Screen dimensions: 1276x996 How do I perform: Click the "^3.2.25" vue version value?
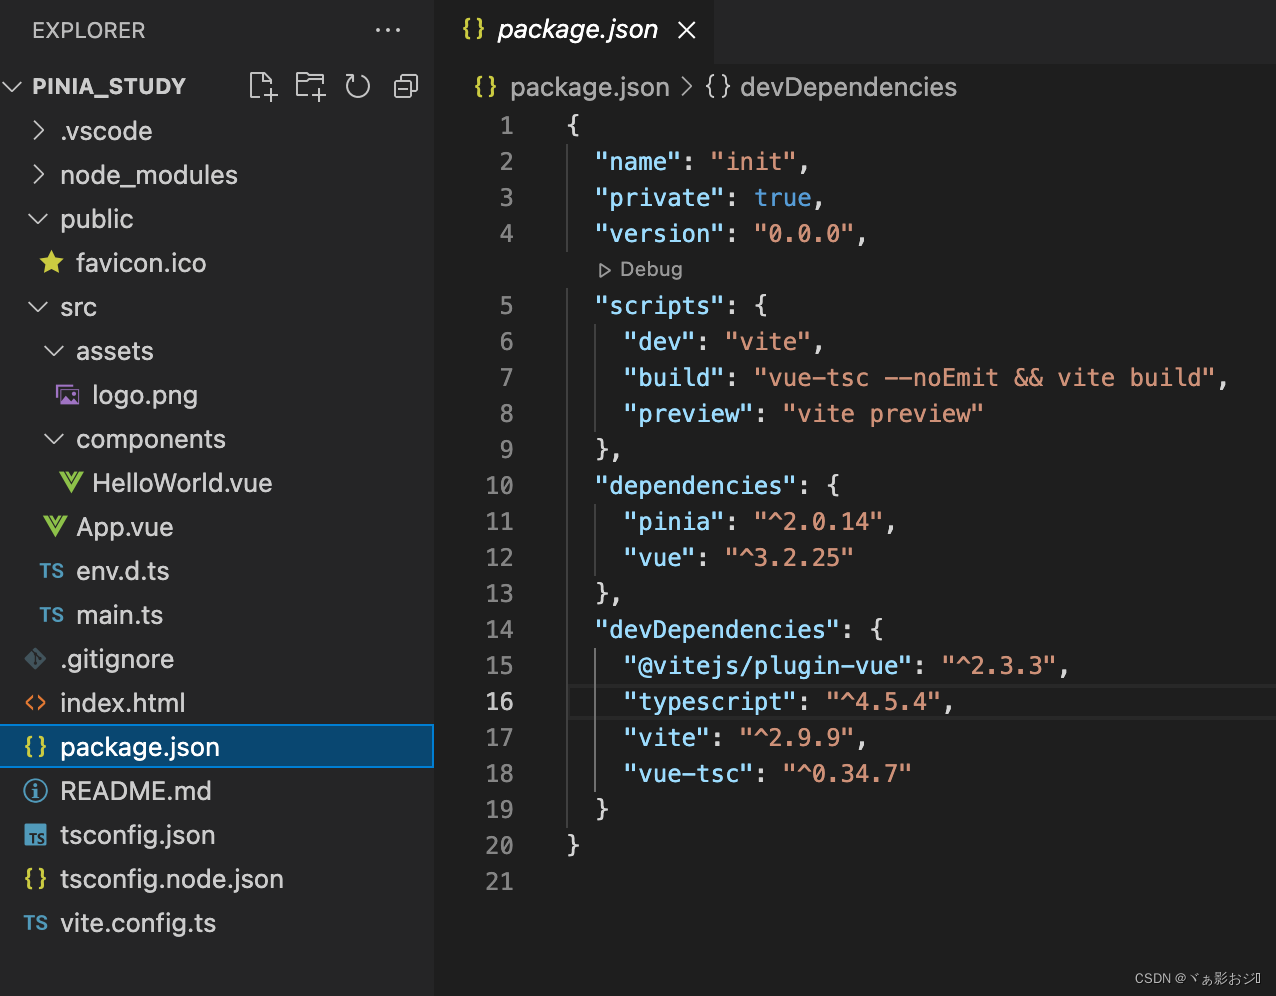coord(790,557)
